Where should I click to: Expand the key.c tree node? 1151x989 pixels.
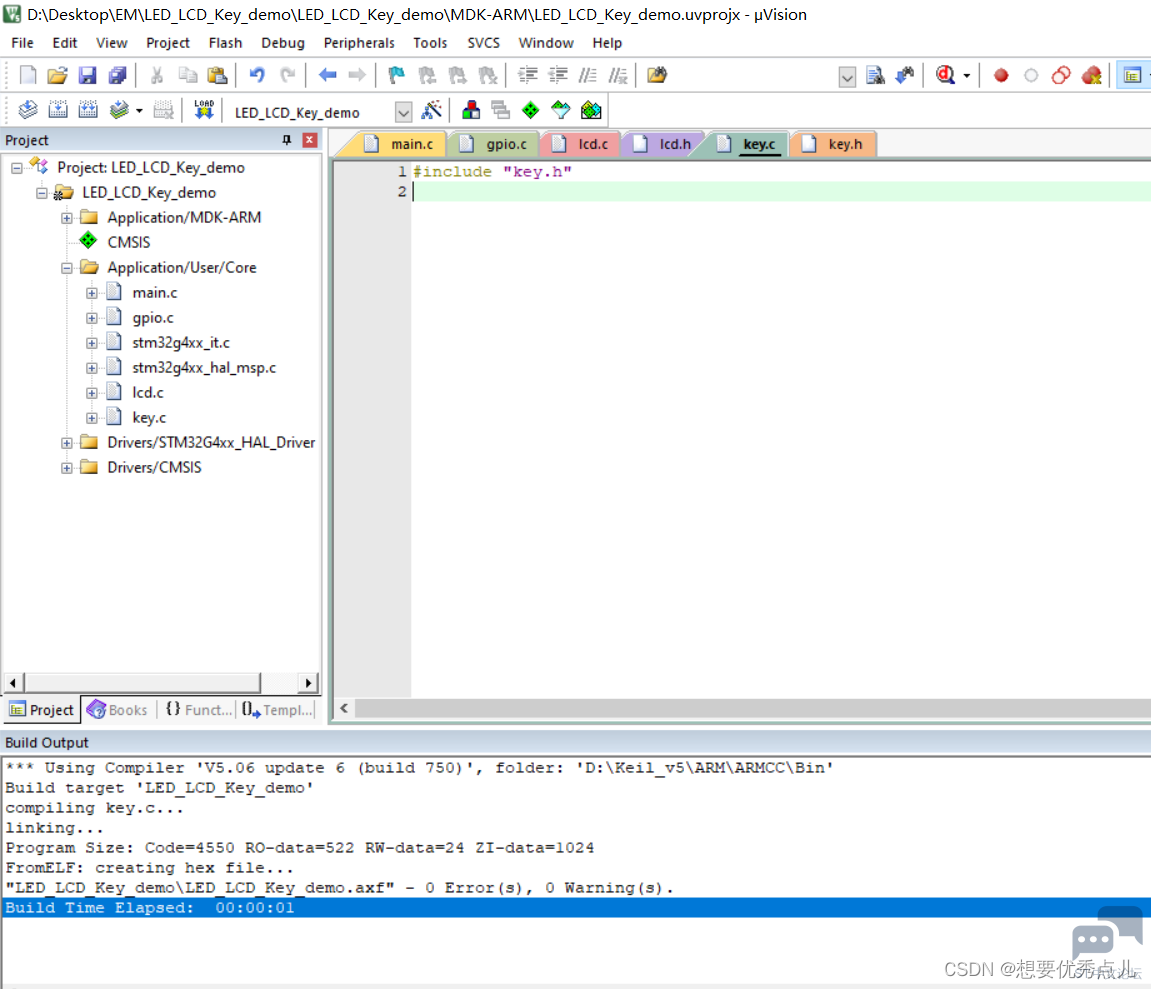pyautogui.click(x=92, y=418)
